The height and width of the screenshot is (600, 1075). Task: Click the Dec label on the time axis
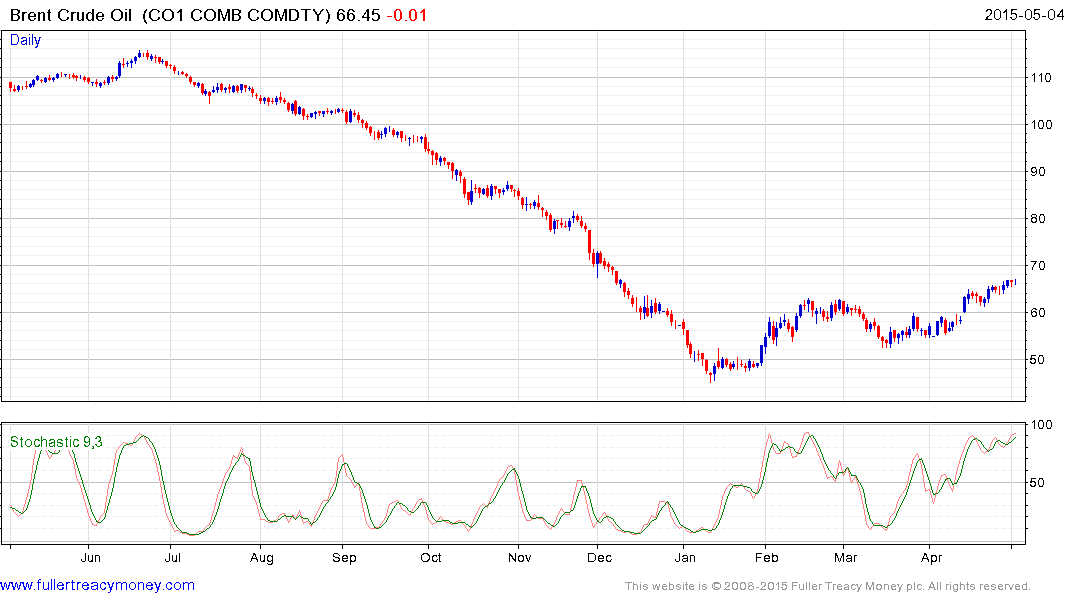(x=599, y=557)
